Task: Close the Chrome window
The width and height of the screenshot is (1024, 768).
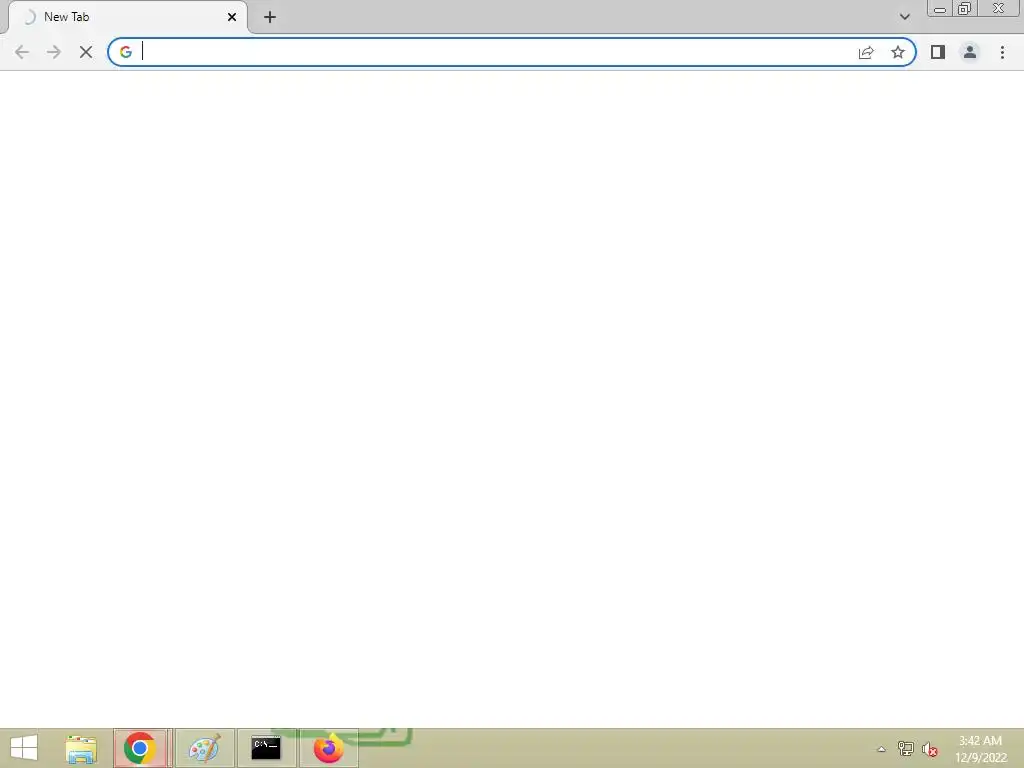Action: (x=999, y=8)
